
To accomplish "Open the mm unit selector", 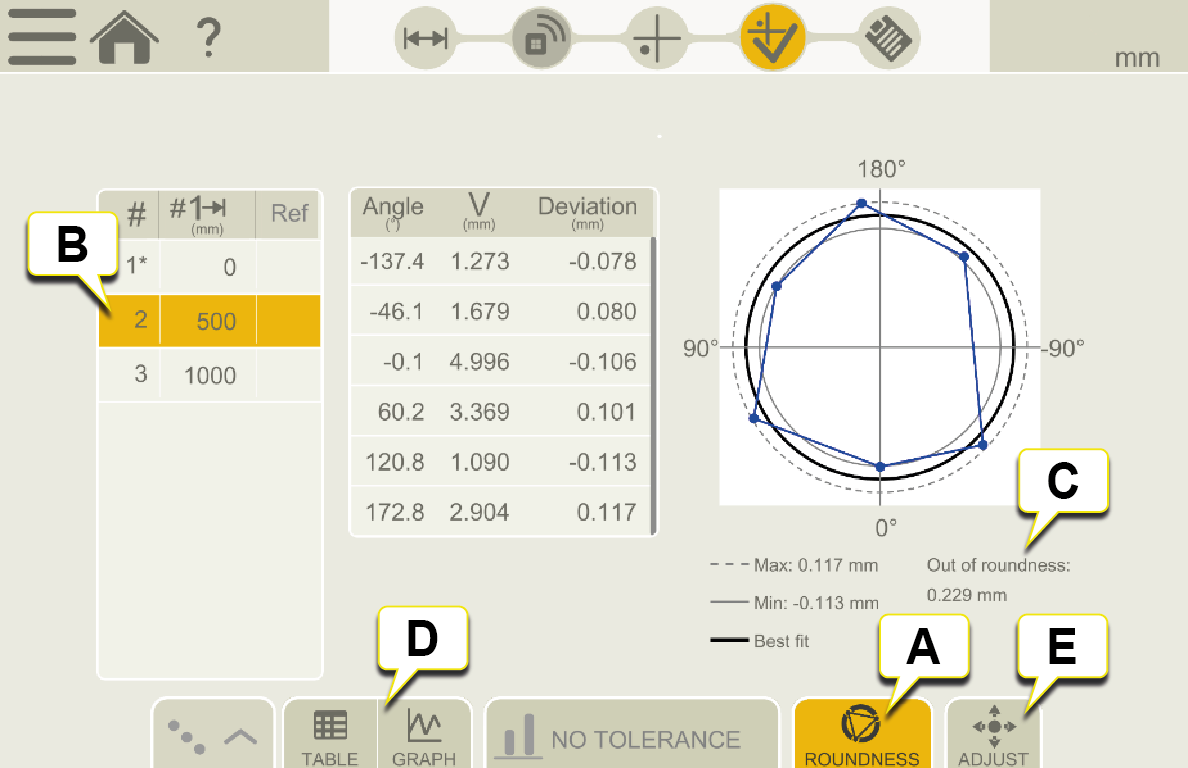I will click(x=1136, y=58).
